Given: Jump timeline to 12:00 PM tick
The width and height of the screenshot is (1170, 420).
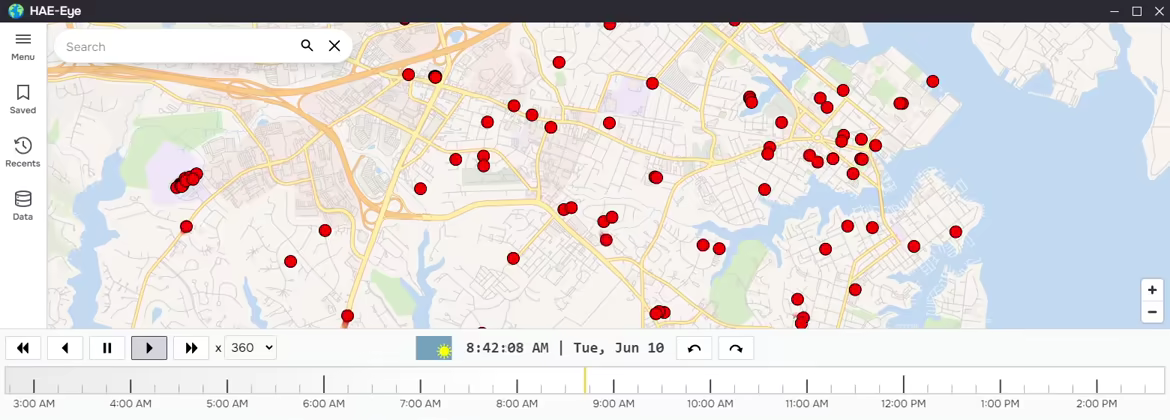Looking at the screenshot, I should pyautogui.click(x=904, y=384).
